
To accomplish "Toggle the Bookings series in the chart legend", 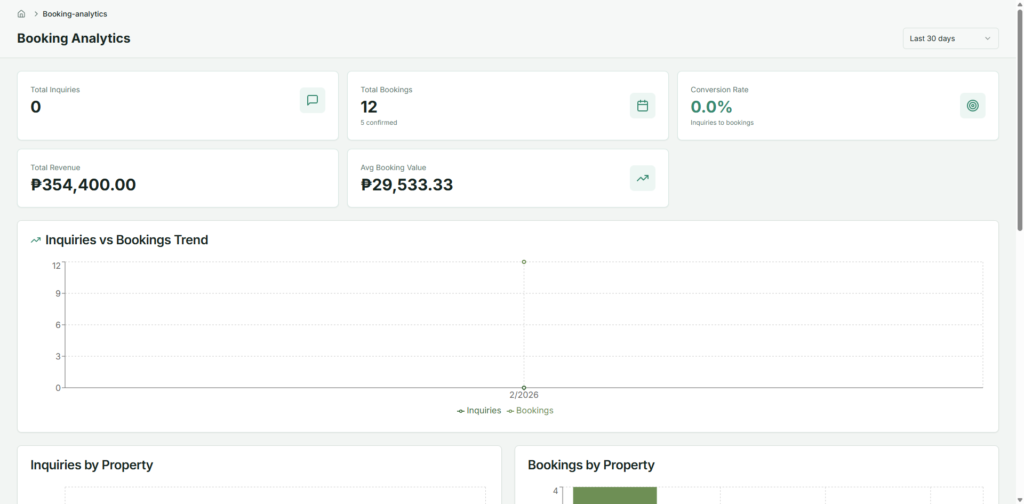I will click(530, 410).
